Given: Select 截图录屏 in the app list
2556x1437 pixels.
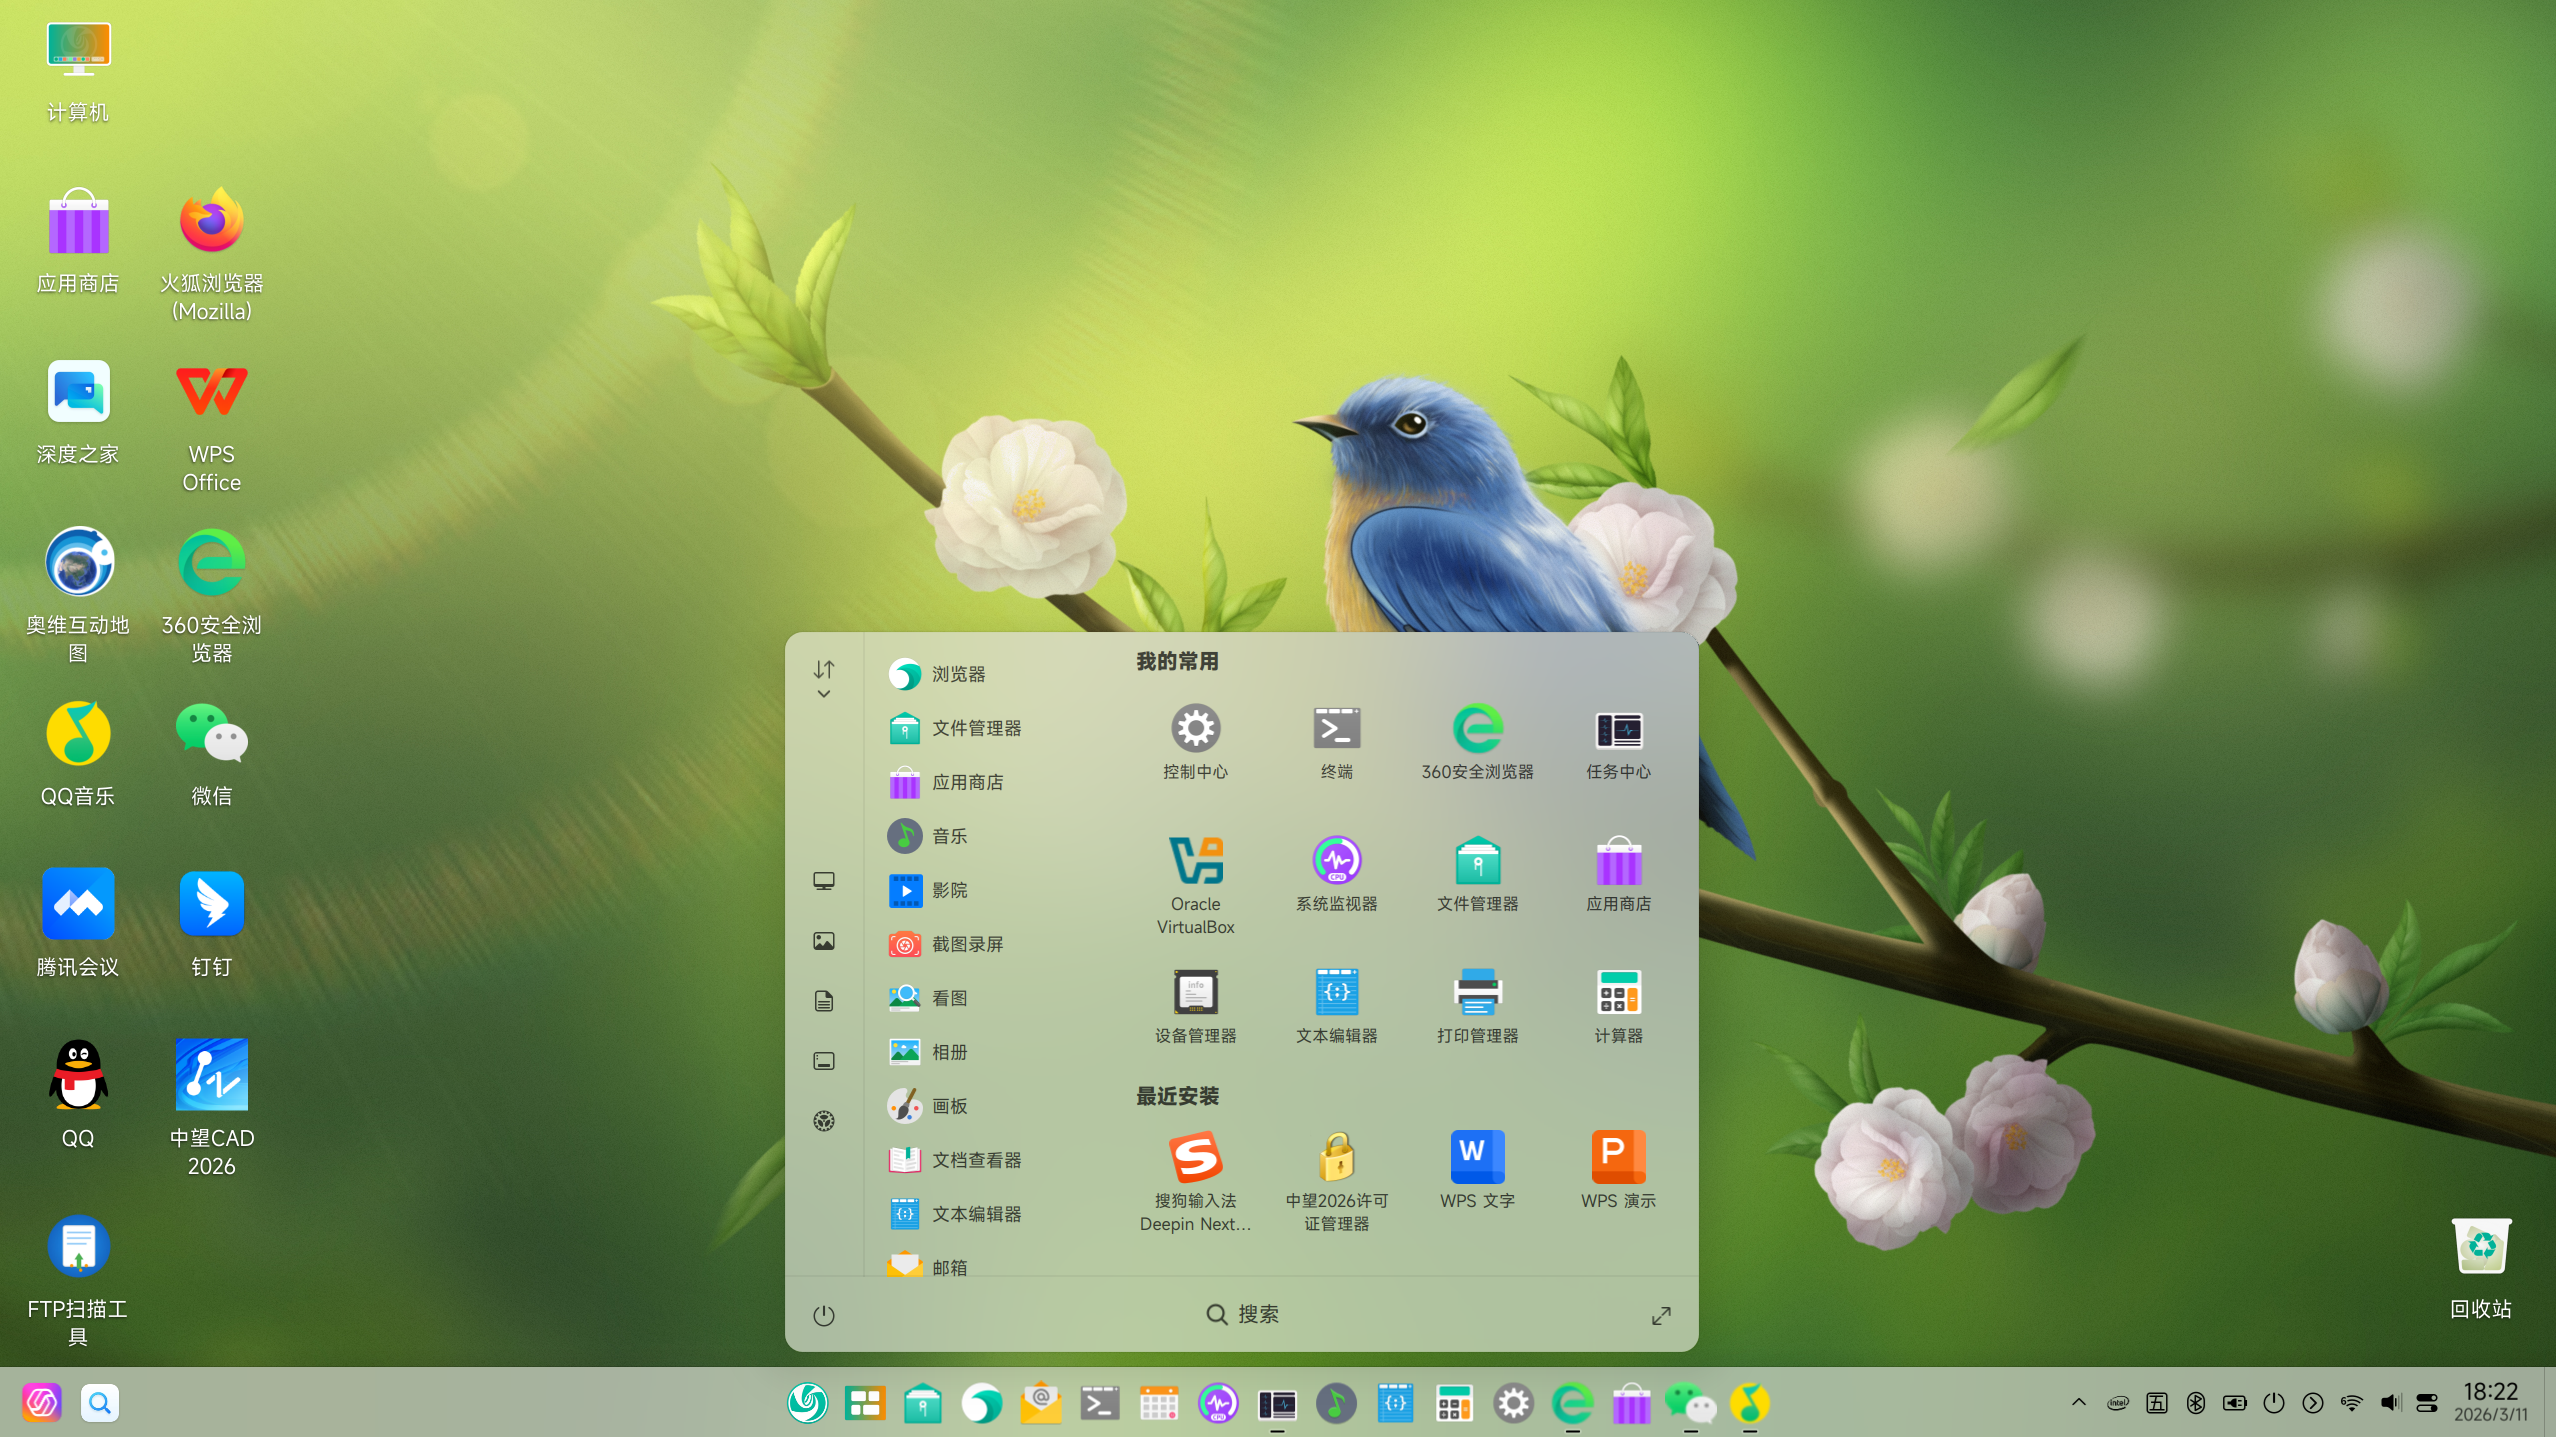Looking at the screenshot, I should coord(966,944).
